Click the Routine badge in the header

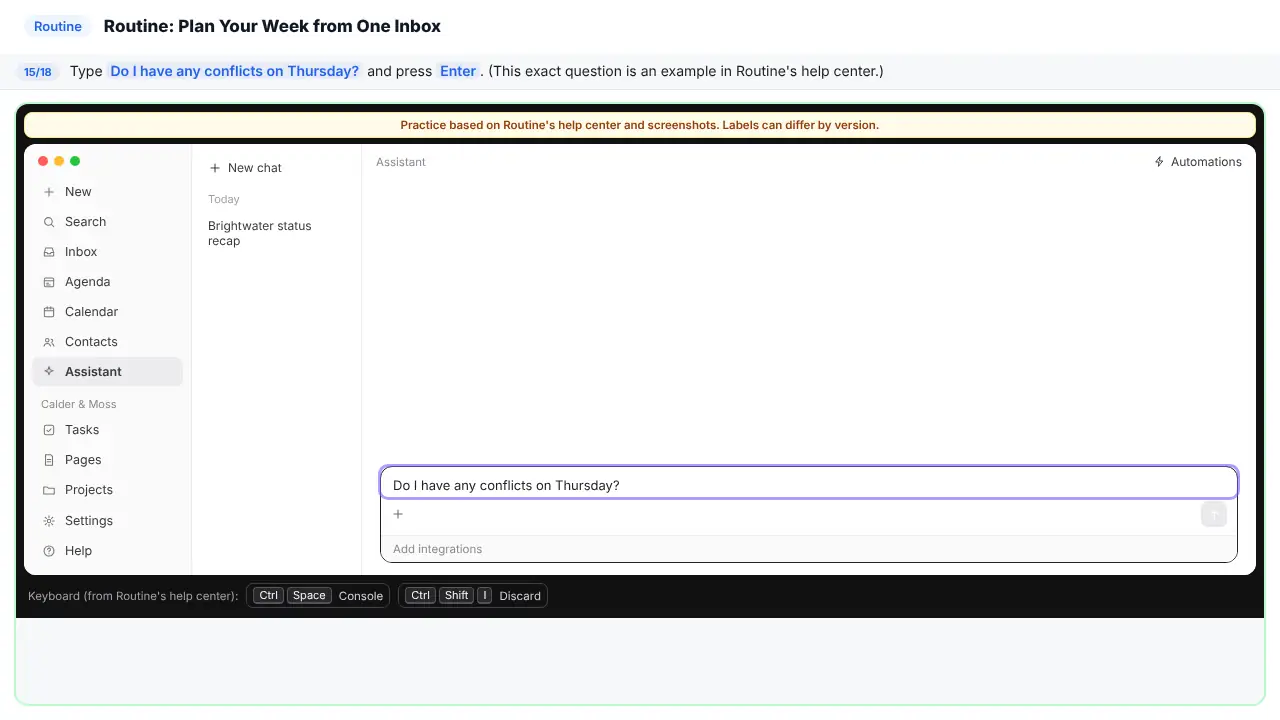click(x=58, y=27)
